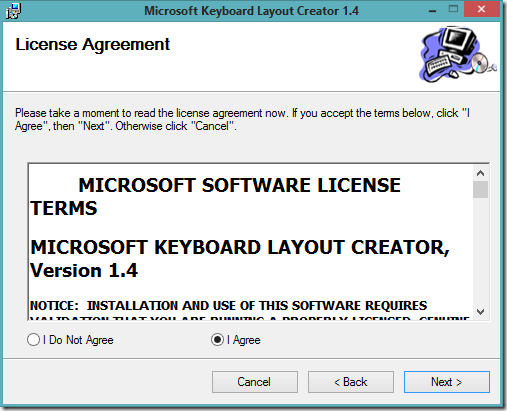Screen dimensions: 507x411
Task: Click the "Microsoft Keyboard Layout Creator 1.4" title bar
Action: (x=251, y=11)
